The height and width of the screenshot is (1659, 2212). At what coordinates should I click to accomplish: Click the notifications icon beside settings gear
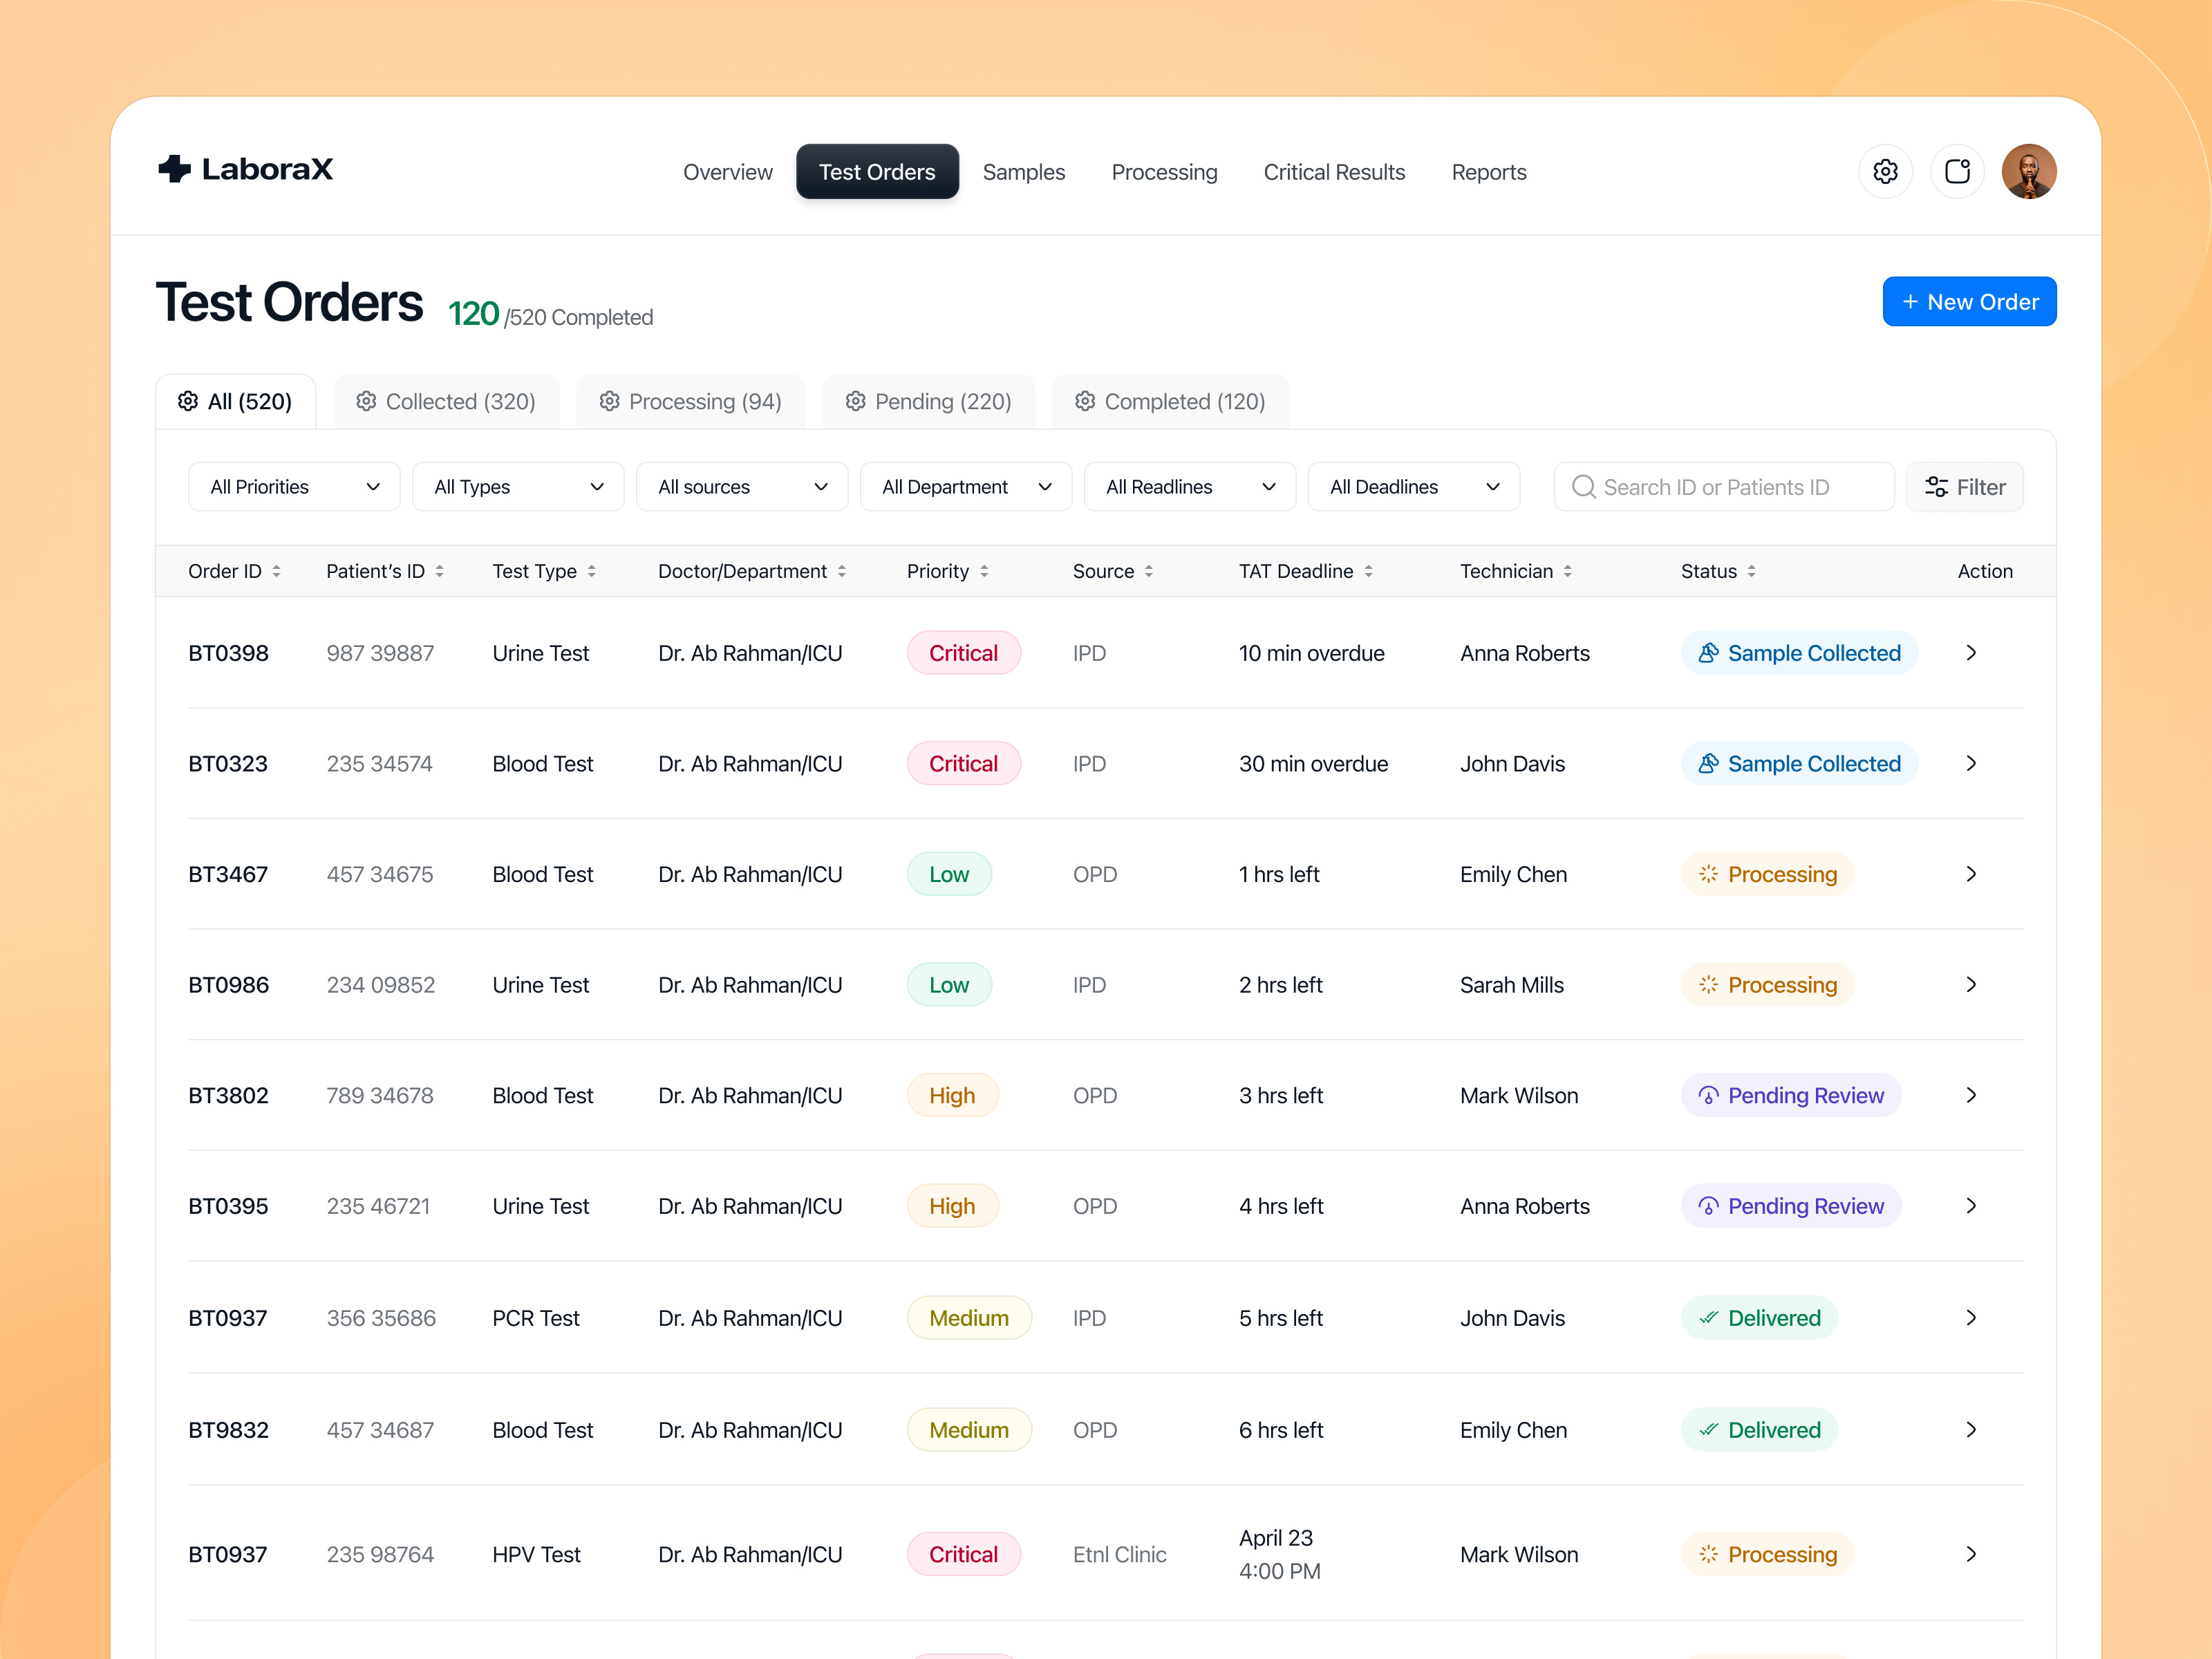1958,171
